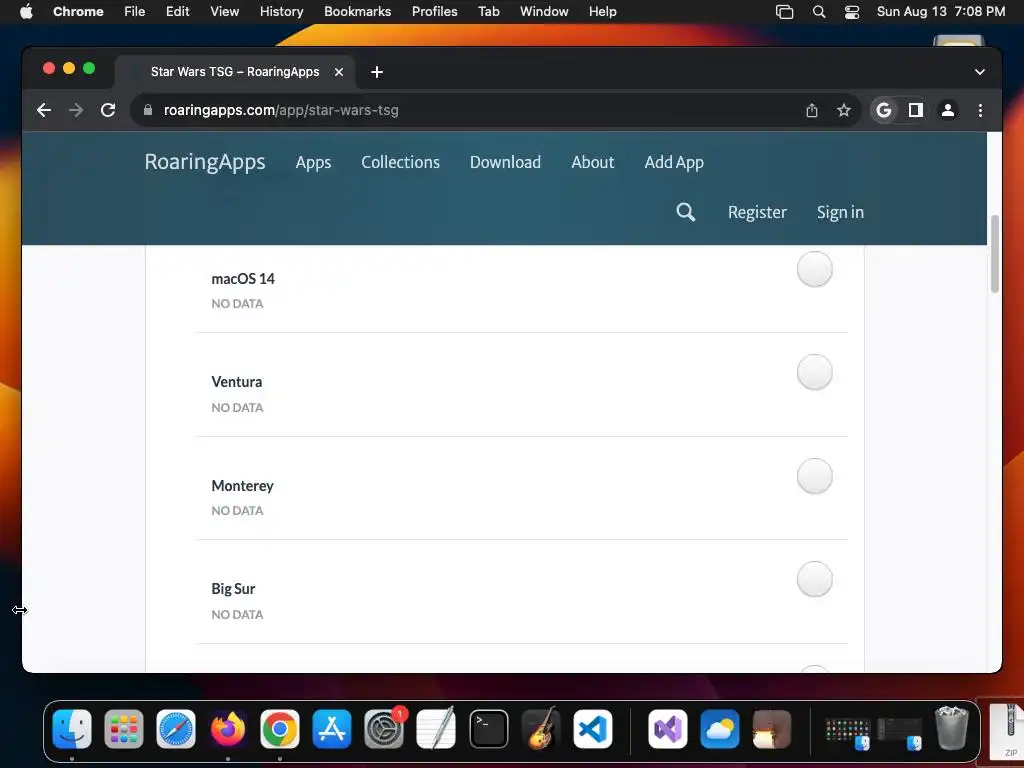Viewport: 1024px width, 768px height.
Task: Click the Star Wars TSG tab
Action: point(235,72)
